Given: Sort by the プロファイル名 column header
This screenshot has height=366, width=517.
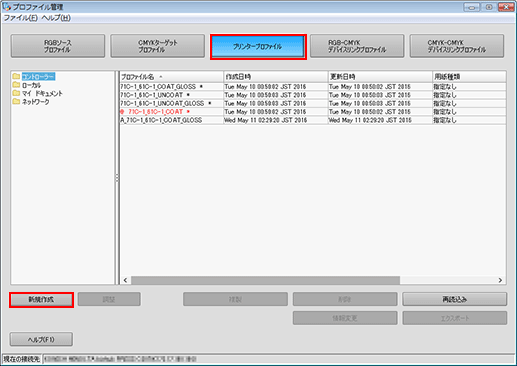Looking at the screenshot, I should click(171, 77).
